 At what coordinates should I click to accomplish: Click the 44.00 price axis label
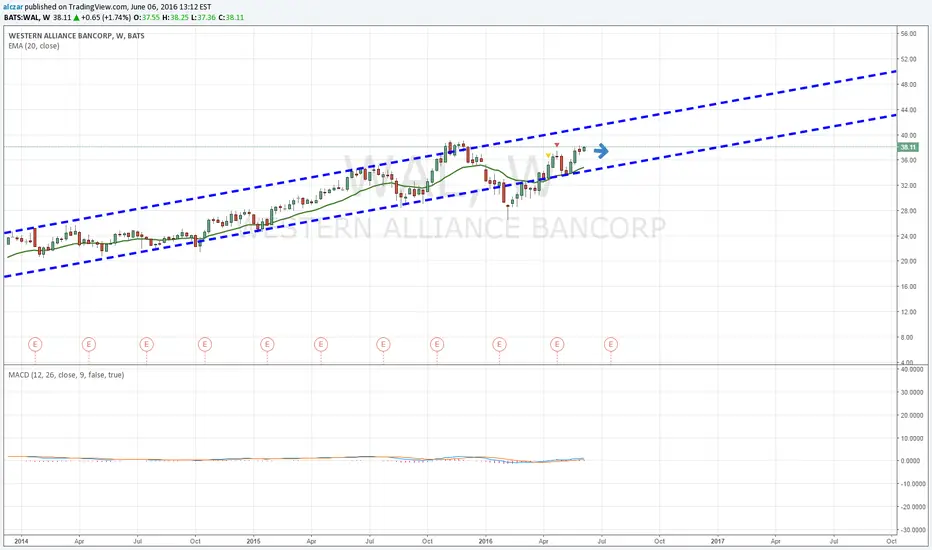pos(908,110)
